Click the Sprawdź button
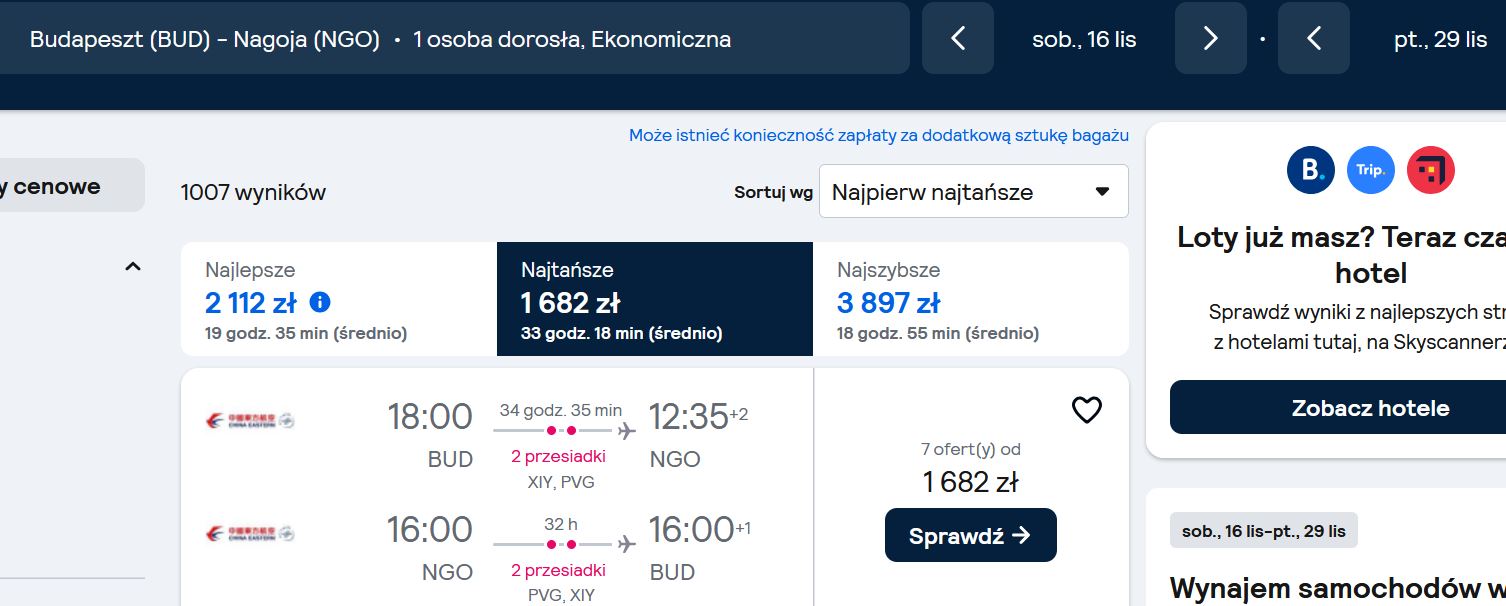This screenshot has height=606, width=1506. (971, 535)
